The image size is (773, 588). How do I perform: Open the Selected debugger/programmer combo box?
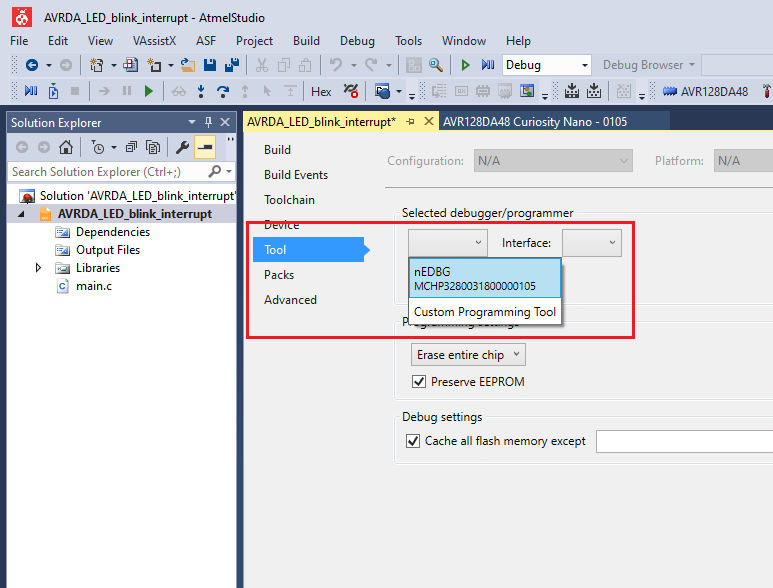448,243
